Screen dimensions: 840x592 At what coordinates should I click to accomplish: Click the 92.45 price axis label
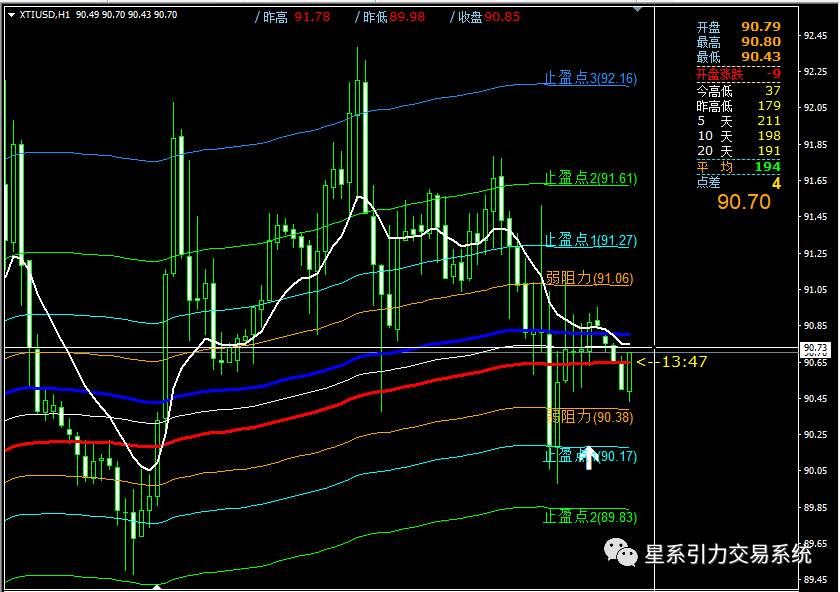pyautogui.click(x=815, y=36)
